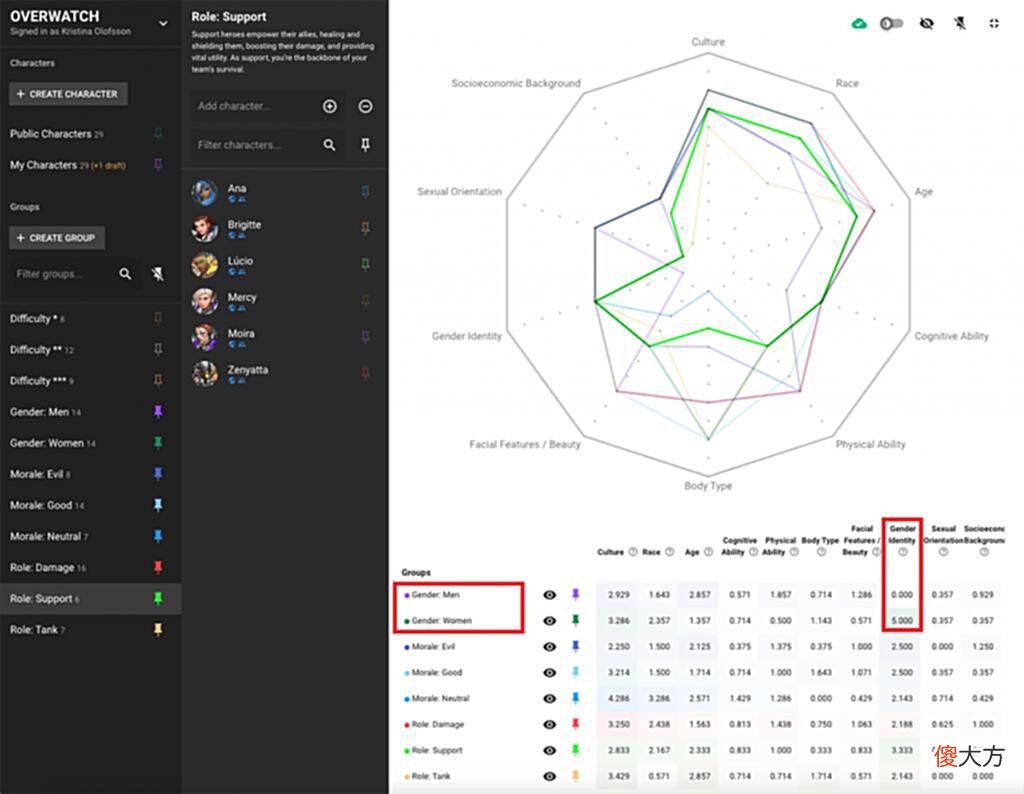Pin the character Mercy
The image size is (1024, 794).
pyautogui.click(x=365, y=300)
